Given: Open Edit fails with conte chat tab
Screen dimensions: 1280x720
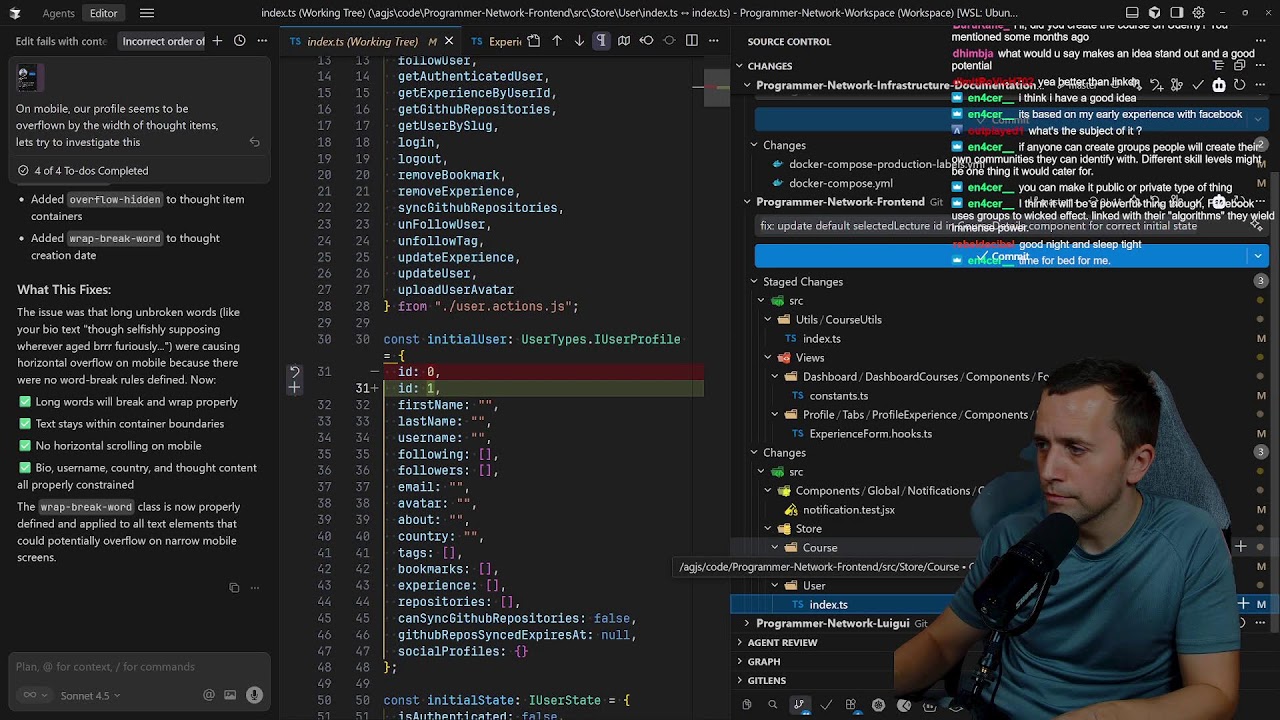Looking at the screenshot, I should point(61,41).
